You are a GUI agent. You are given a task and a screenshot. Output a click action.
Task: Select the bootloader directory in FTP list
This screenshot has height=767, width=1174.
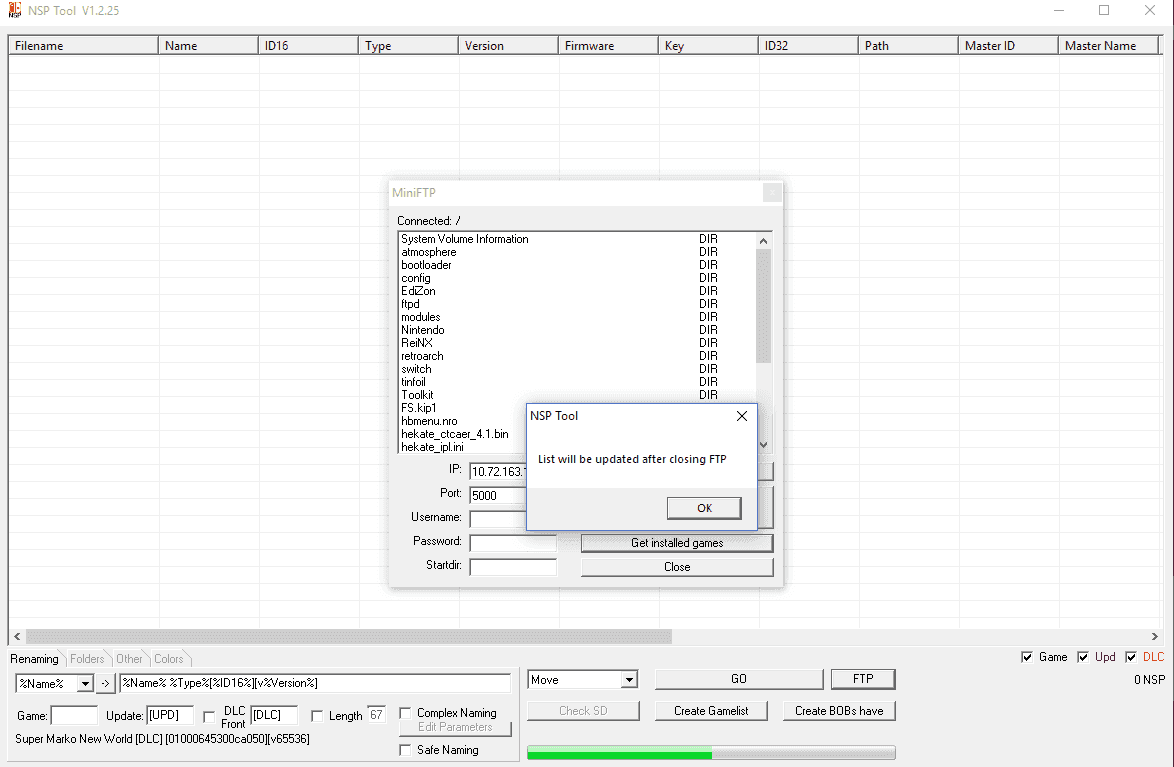pos(577,265)
